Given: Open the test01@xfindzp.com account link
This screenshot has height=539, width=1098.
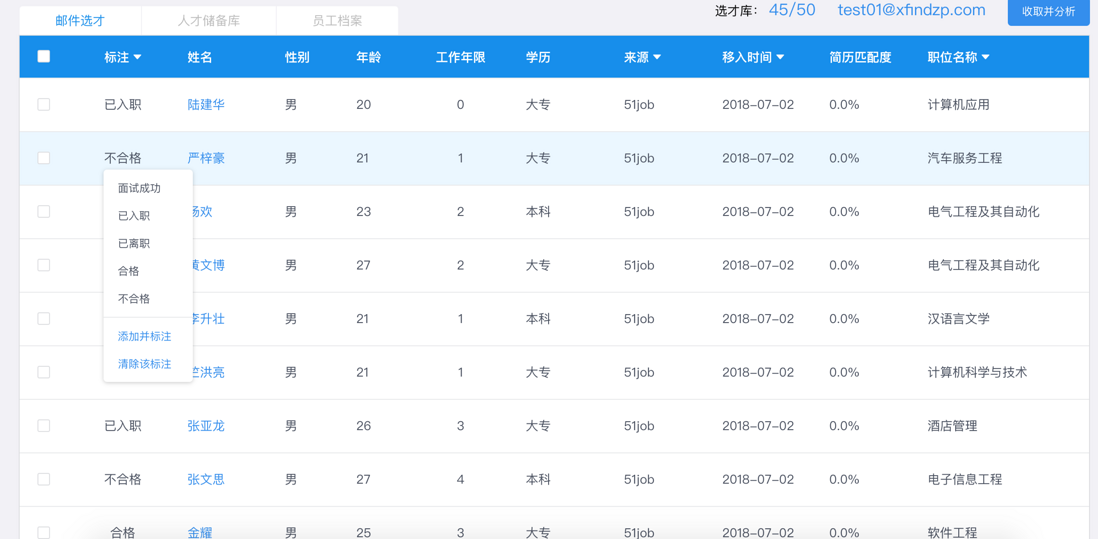Looking at the screenshot, I should pyautogui.click(x=912, y=10).
